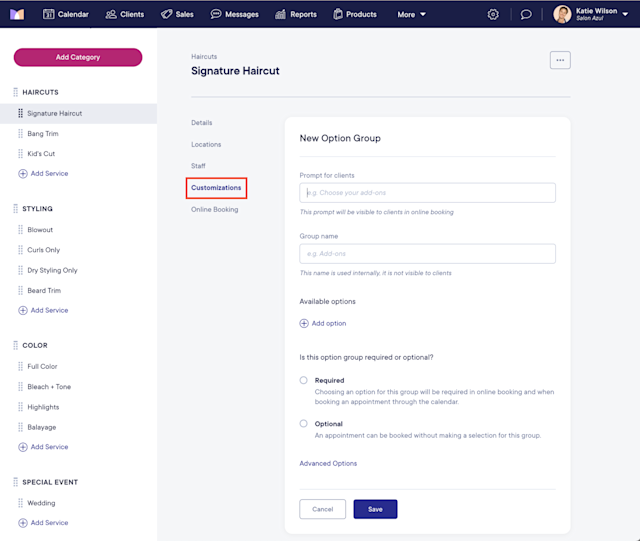
Task: Open the Bleach + Tone service
Action: coord(49,387)
